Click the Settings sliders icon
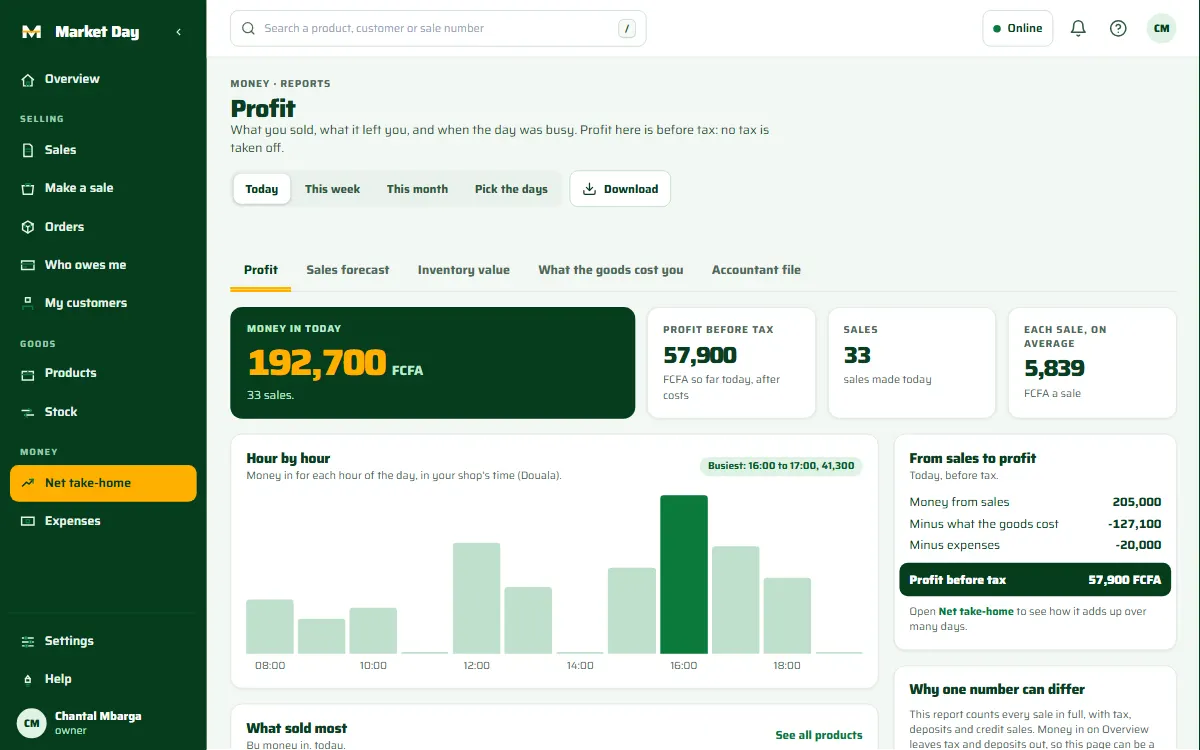This screenshot has width=1200, height=750. click(x=28, y=641)
